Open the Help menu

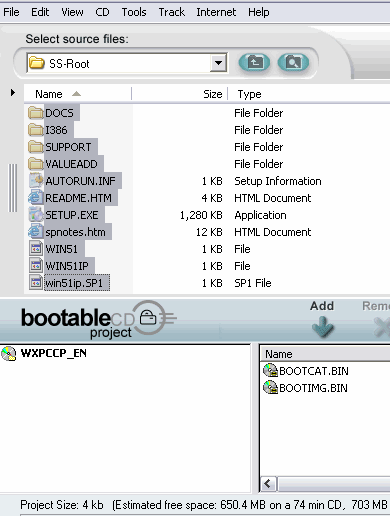coord(258,12)
